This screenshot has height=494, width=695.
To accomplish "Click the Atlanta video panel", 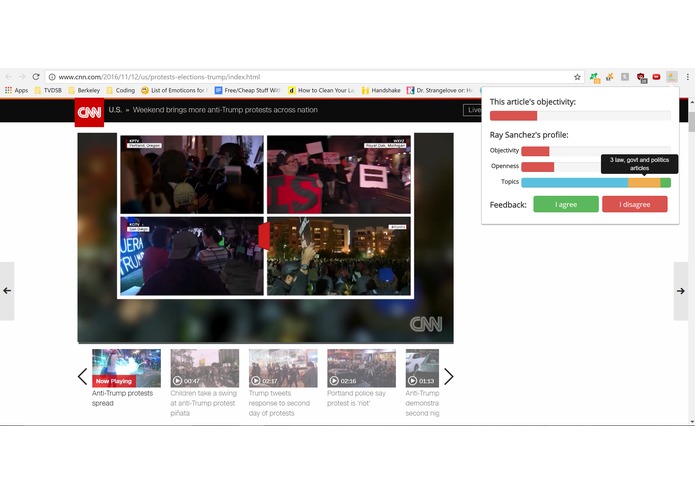I will coord(339,256).
